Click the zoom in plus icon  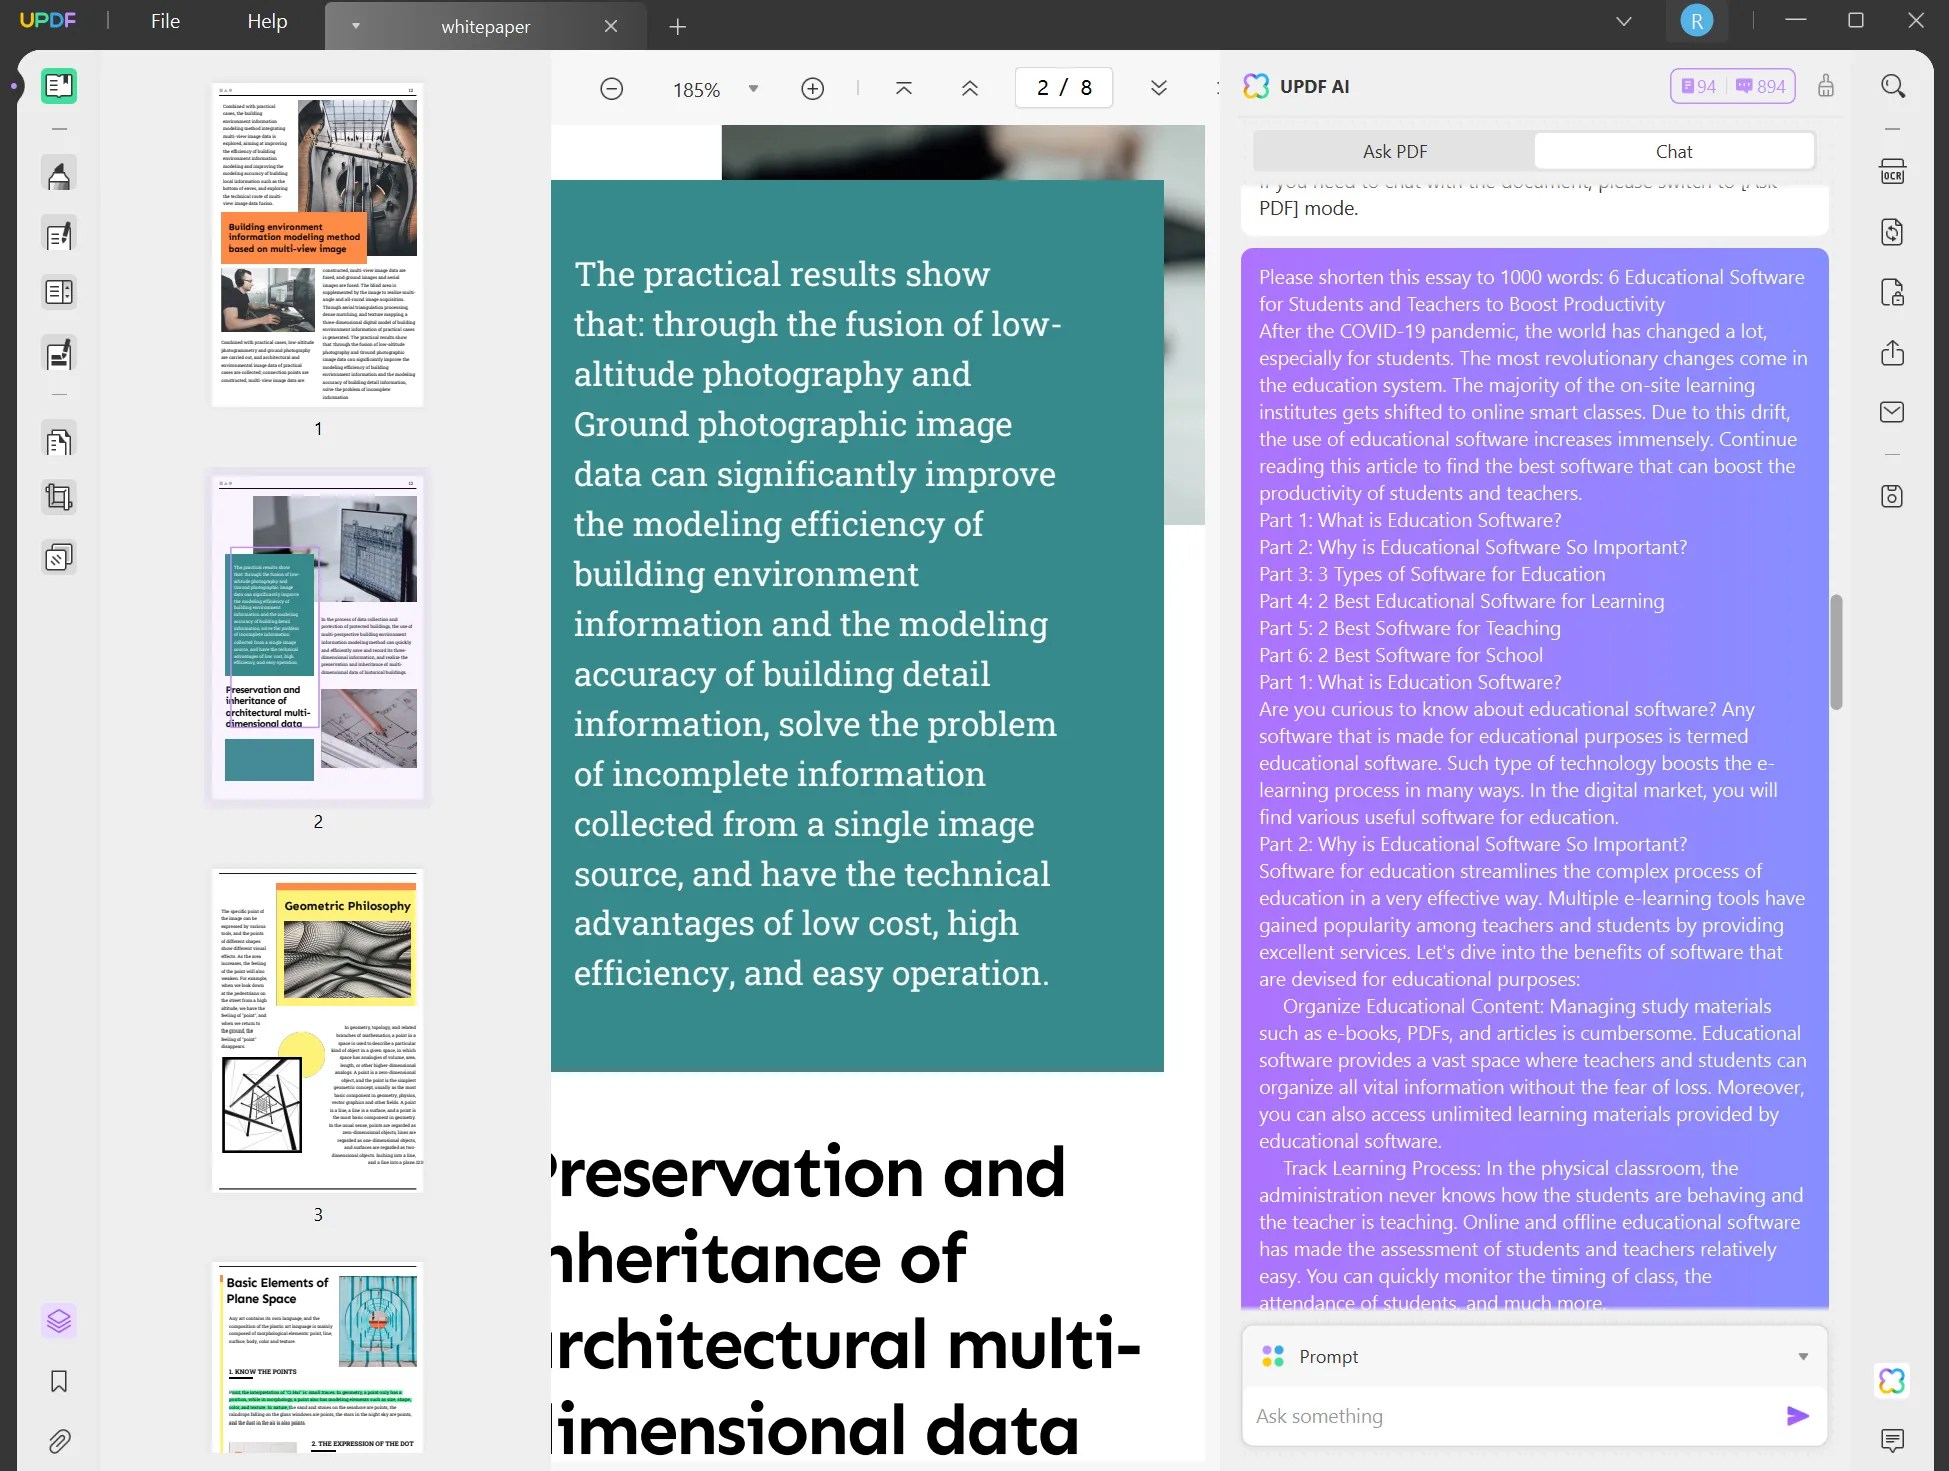point(812,89)
